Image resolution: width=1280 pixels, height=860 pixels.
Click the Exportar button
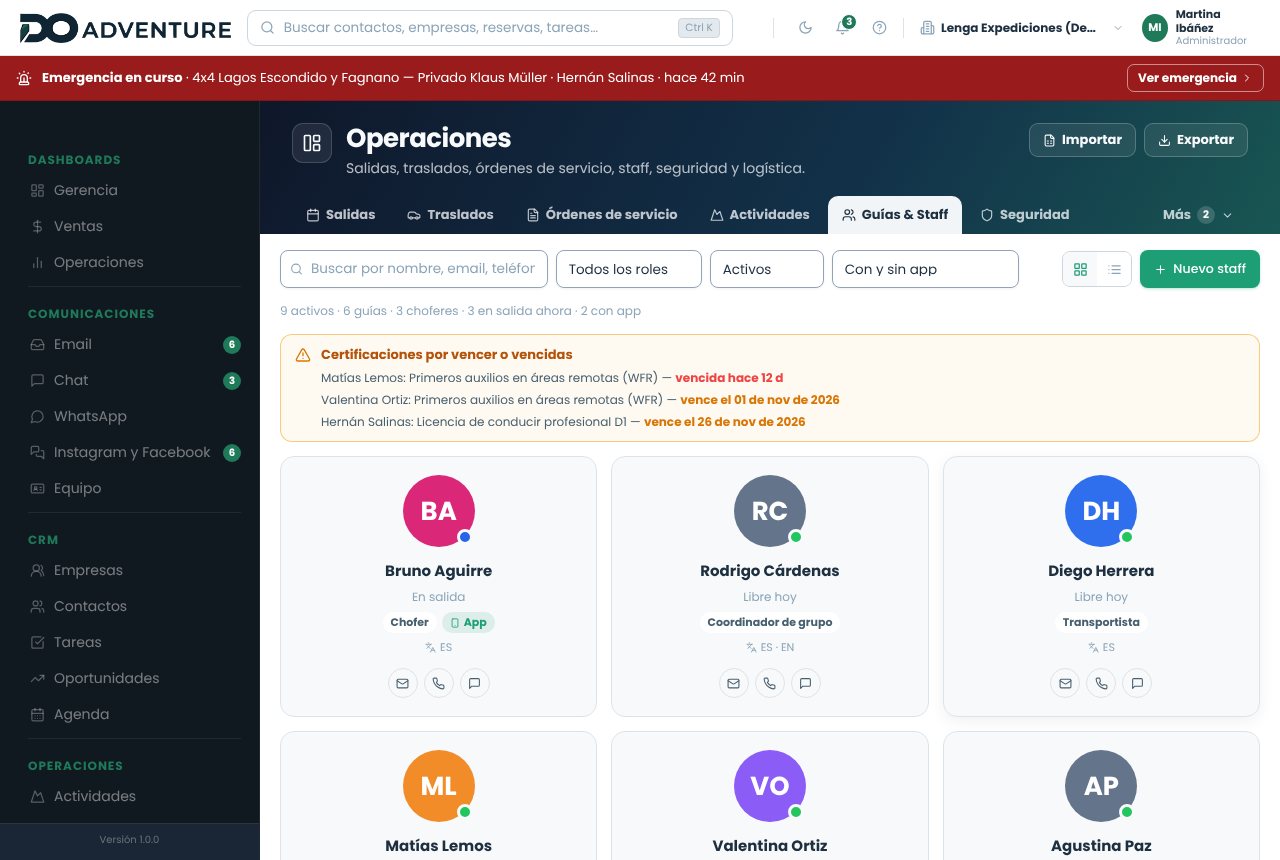point(1196,140)
